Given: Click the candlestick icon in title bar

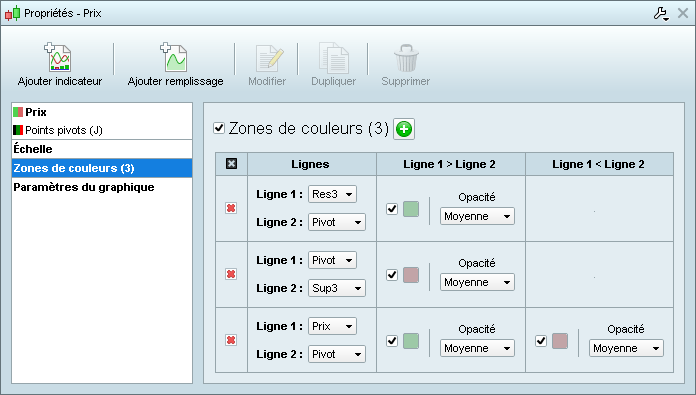Looking at the screenshot, I should [x=12, y=13].
